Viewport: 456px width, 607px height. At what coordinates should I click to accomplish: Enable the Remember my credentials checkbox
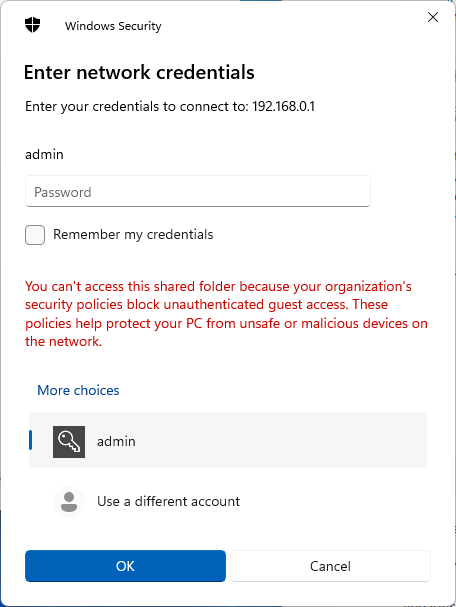35,235
